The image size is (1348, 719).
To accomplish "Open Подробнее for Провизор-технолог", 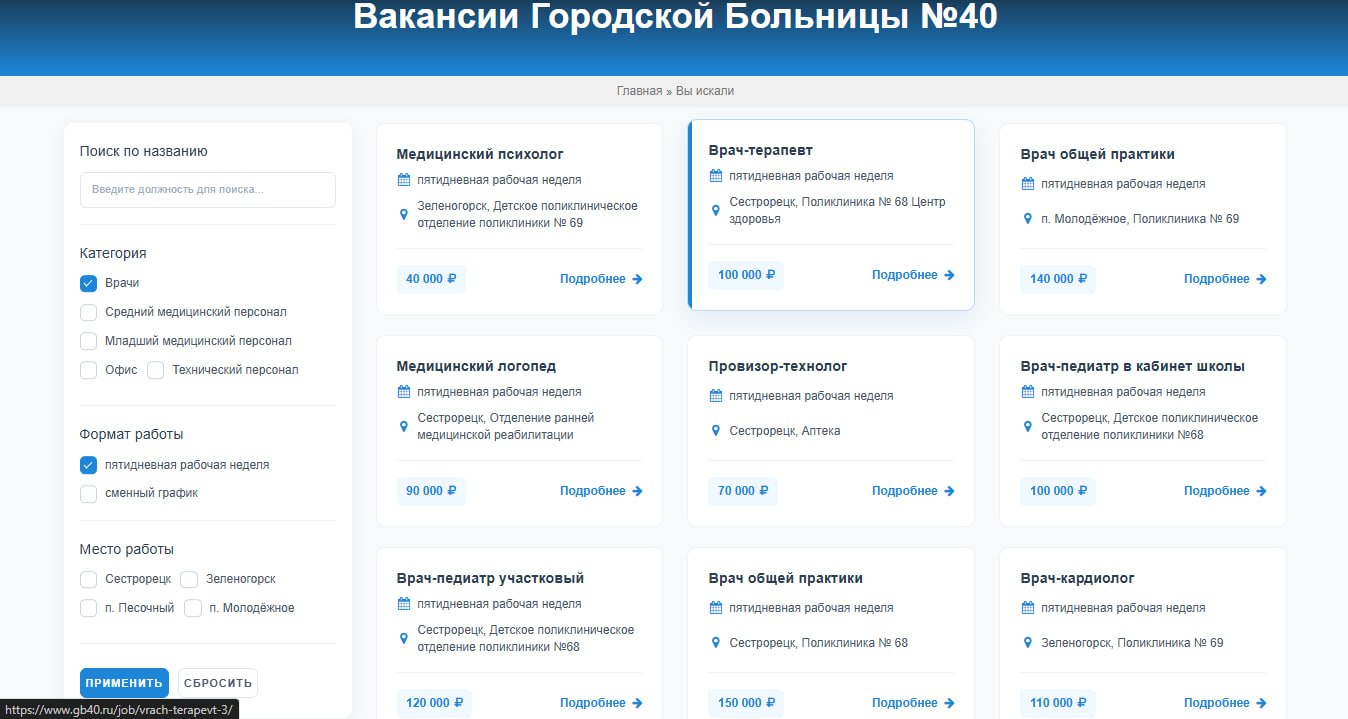I will (x=913, y=491).
